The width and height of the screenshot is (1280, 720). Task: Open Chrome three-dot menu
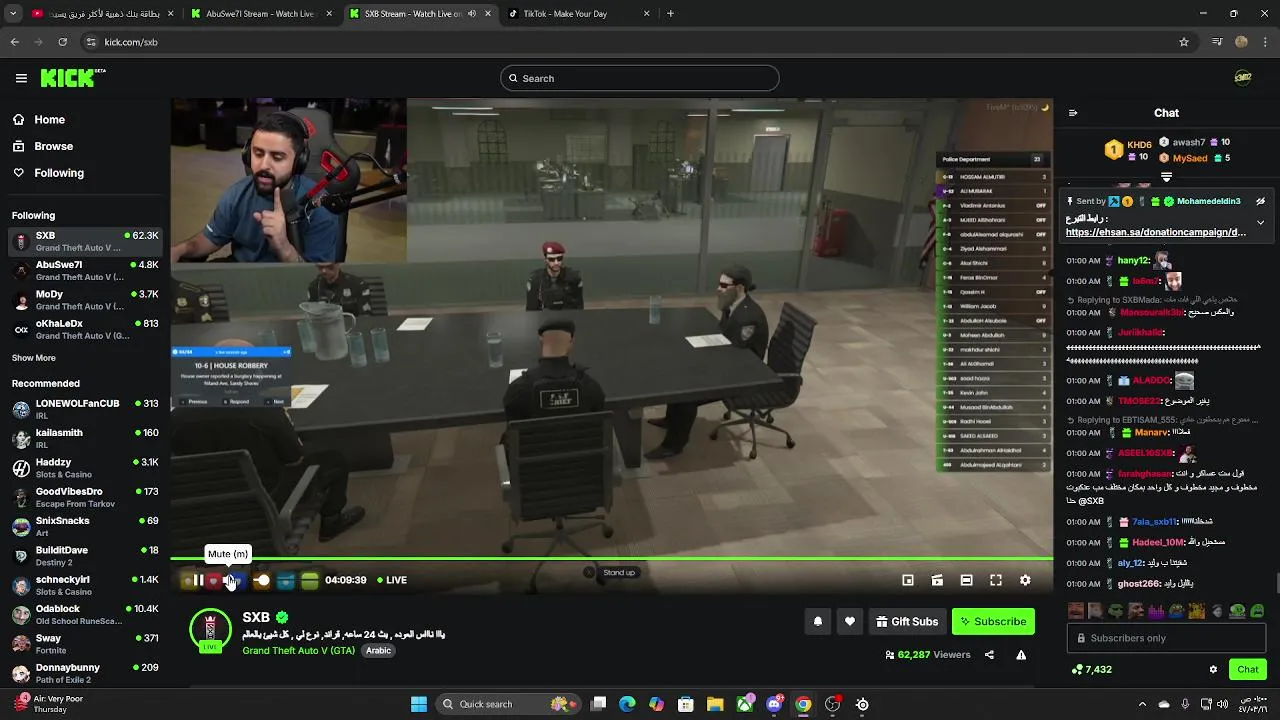click(x=1266, y=42)
